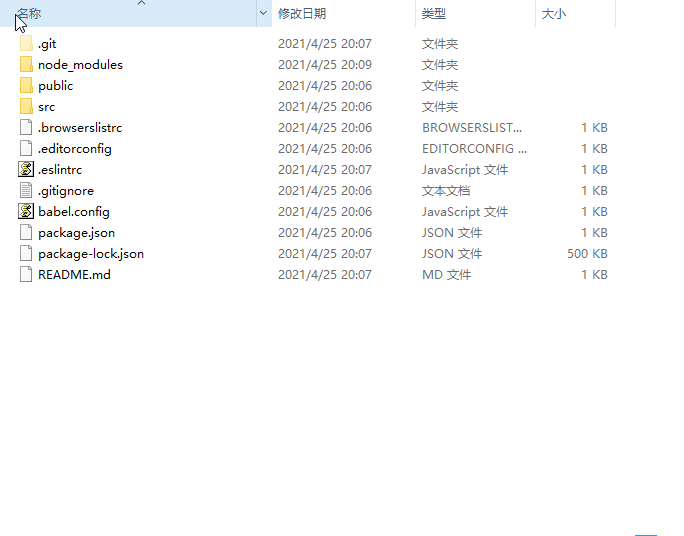Click the package-lock.json file icon

(26, 253)
